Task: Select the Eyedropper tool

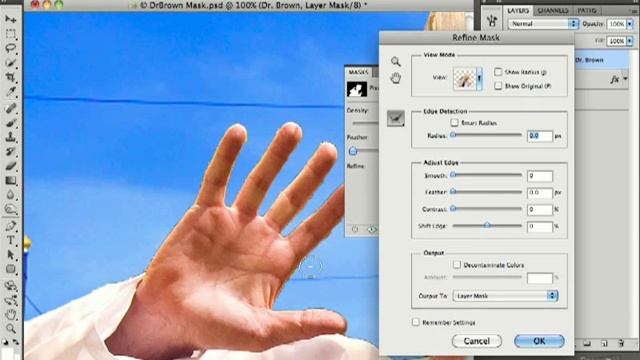Action: [11, 92]
